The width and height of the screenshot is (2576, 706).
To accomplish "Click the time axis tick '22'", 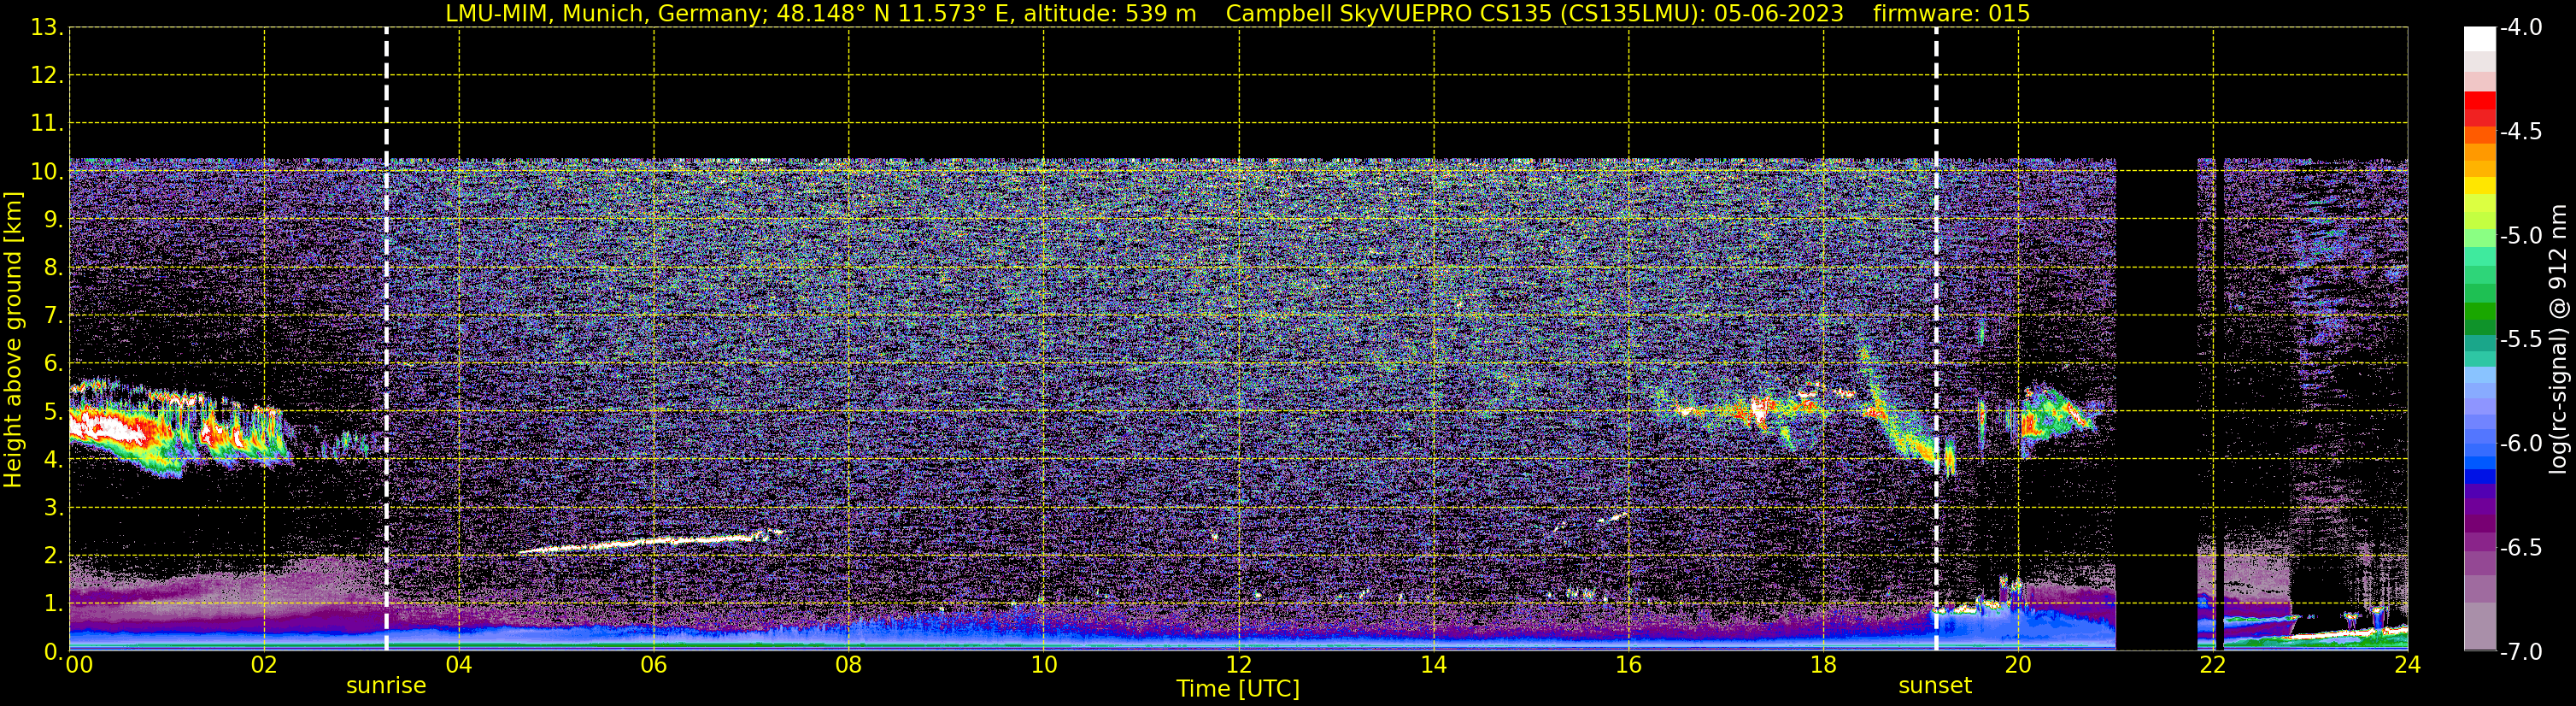I will tap(2213, 665).
